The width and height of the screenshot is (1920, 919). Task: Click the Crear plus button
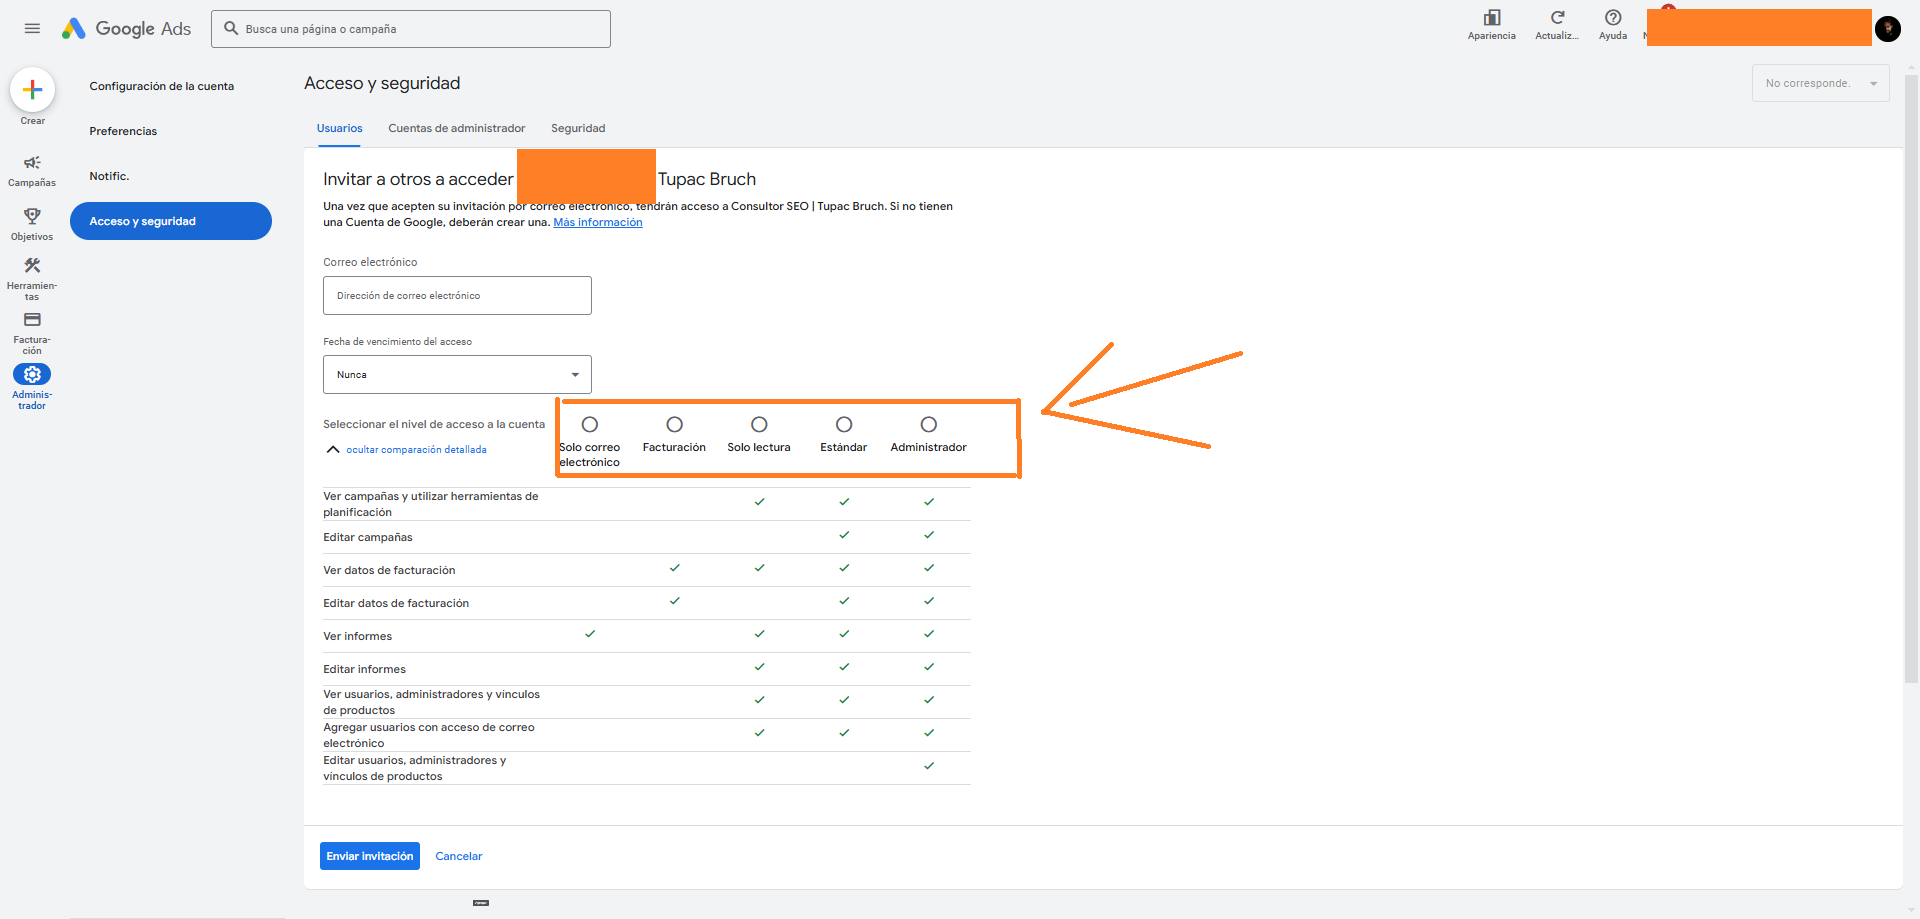(32, 90)
